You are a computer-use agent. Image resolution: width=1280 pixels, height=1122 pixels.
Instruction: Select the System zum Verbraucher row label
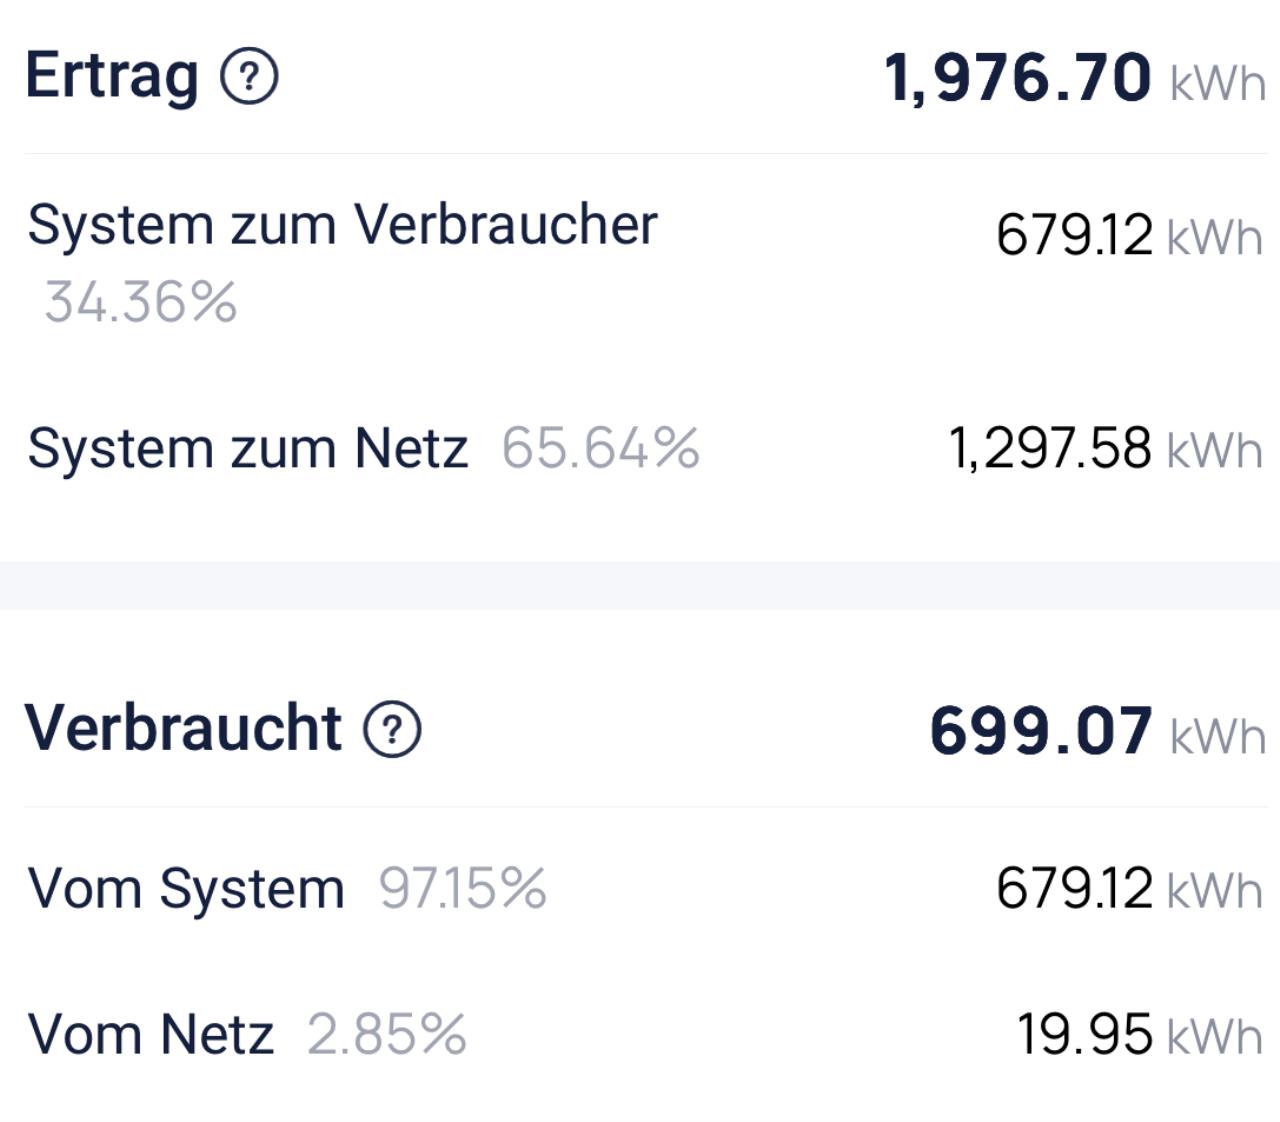point(342,225)
